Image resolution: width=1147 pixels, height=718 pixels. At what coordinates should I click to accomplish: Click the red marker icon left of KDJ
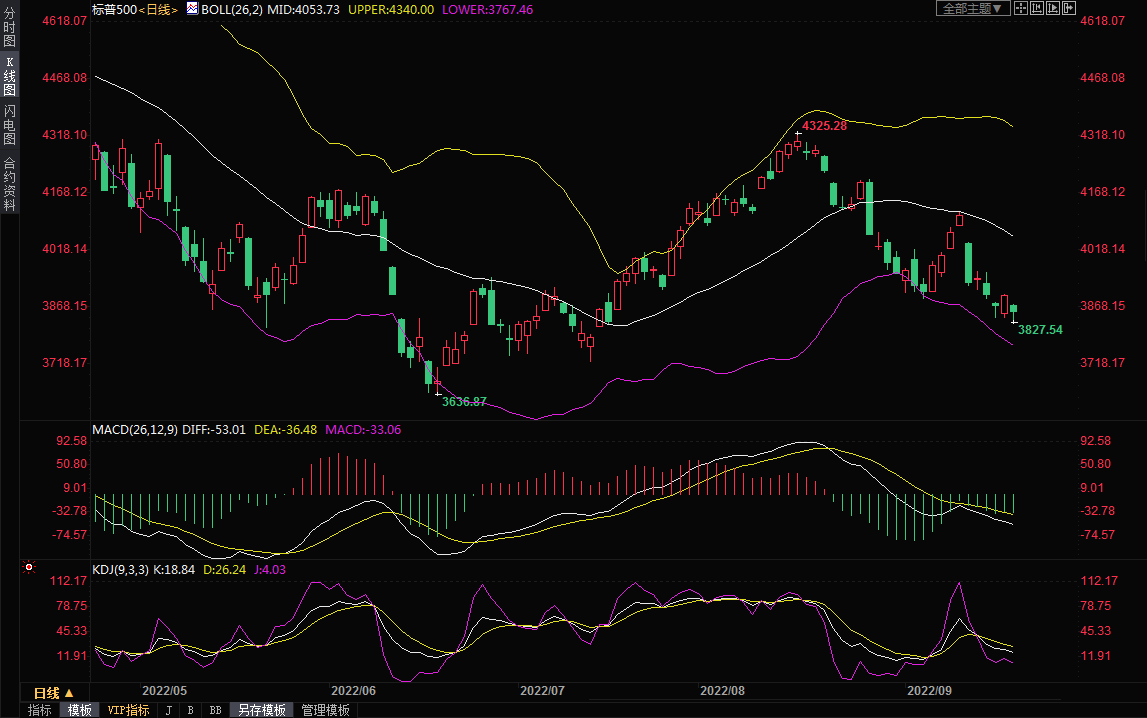tap(28, 568)
